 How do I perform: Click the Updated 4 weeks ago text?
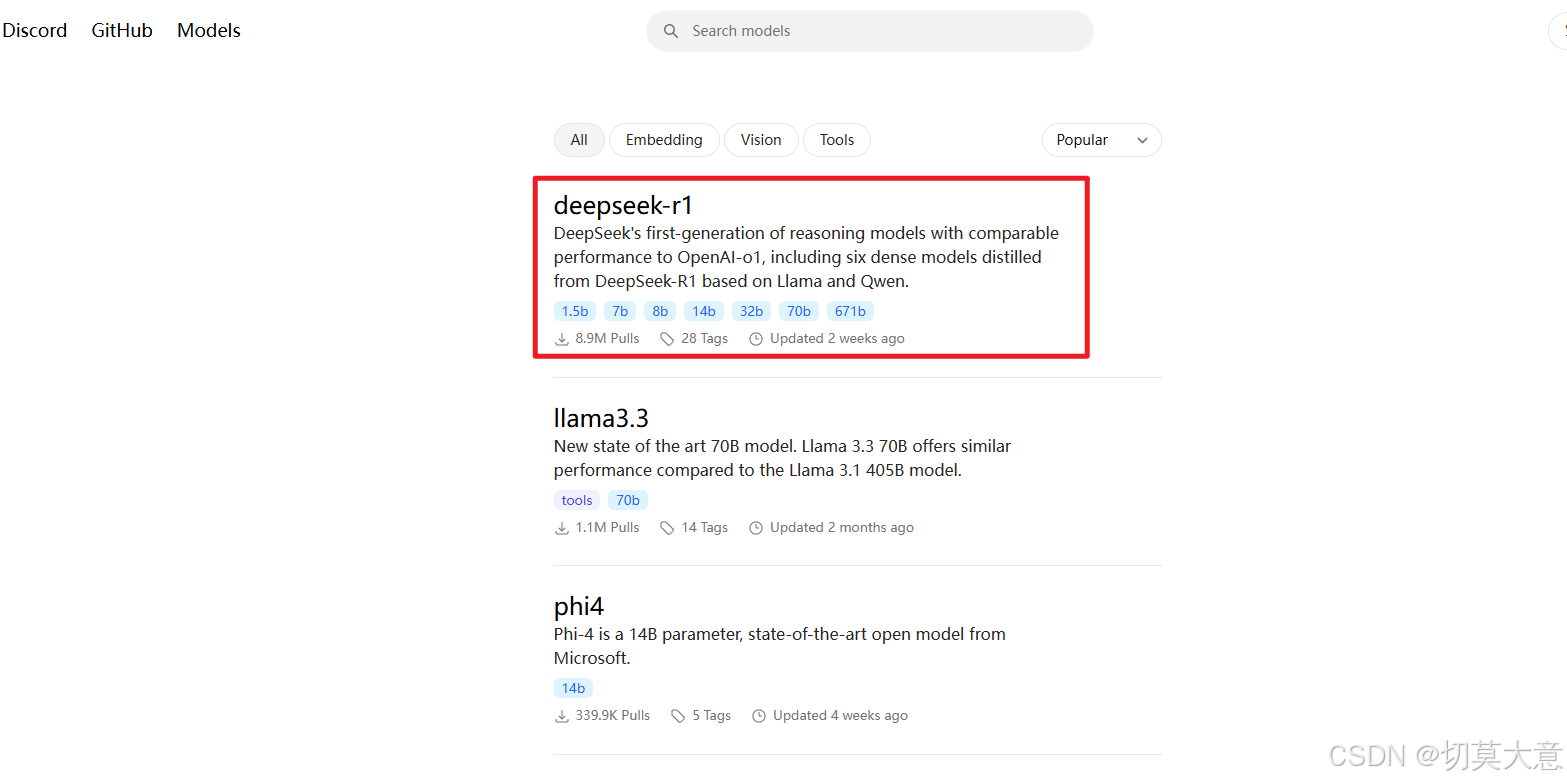point(841,715)
